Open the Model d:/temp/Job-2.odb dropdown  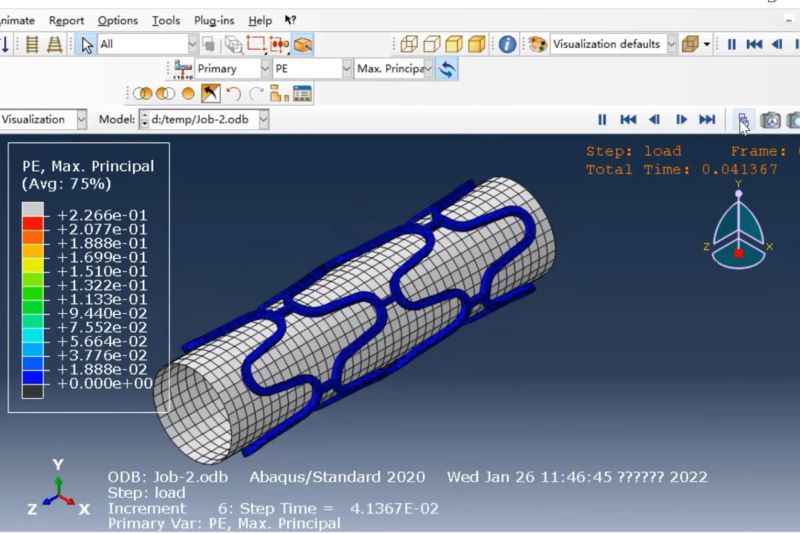click(263, 120)
